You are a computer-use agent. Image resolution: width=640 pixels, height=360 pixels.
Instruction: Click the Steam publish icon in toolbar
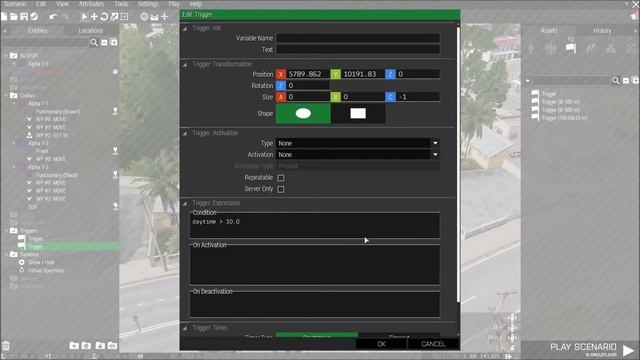click(34, 16)
